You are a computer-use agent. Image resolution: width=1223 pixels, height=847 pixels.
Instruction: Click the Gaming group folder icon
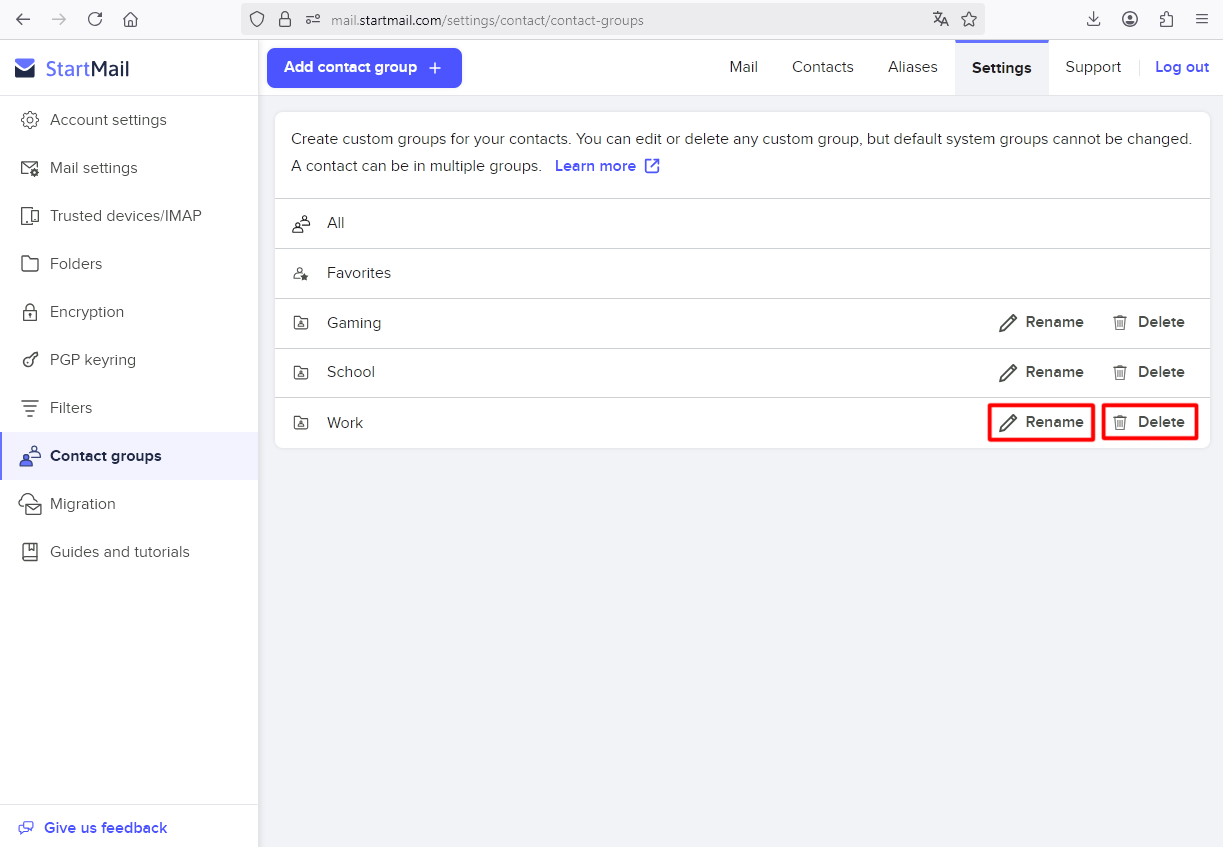(301, 323)
